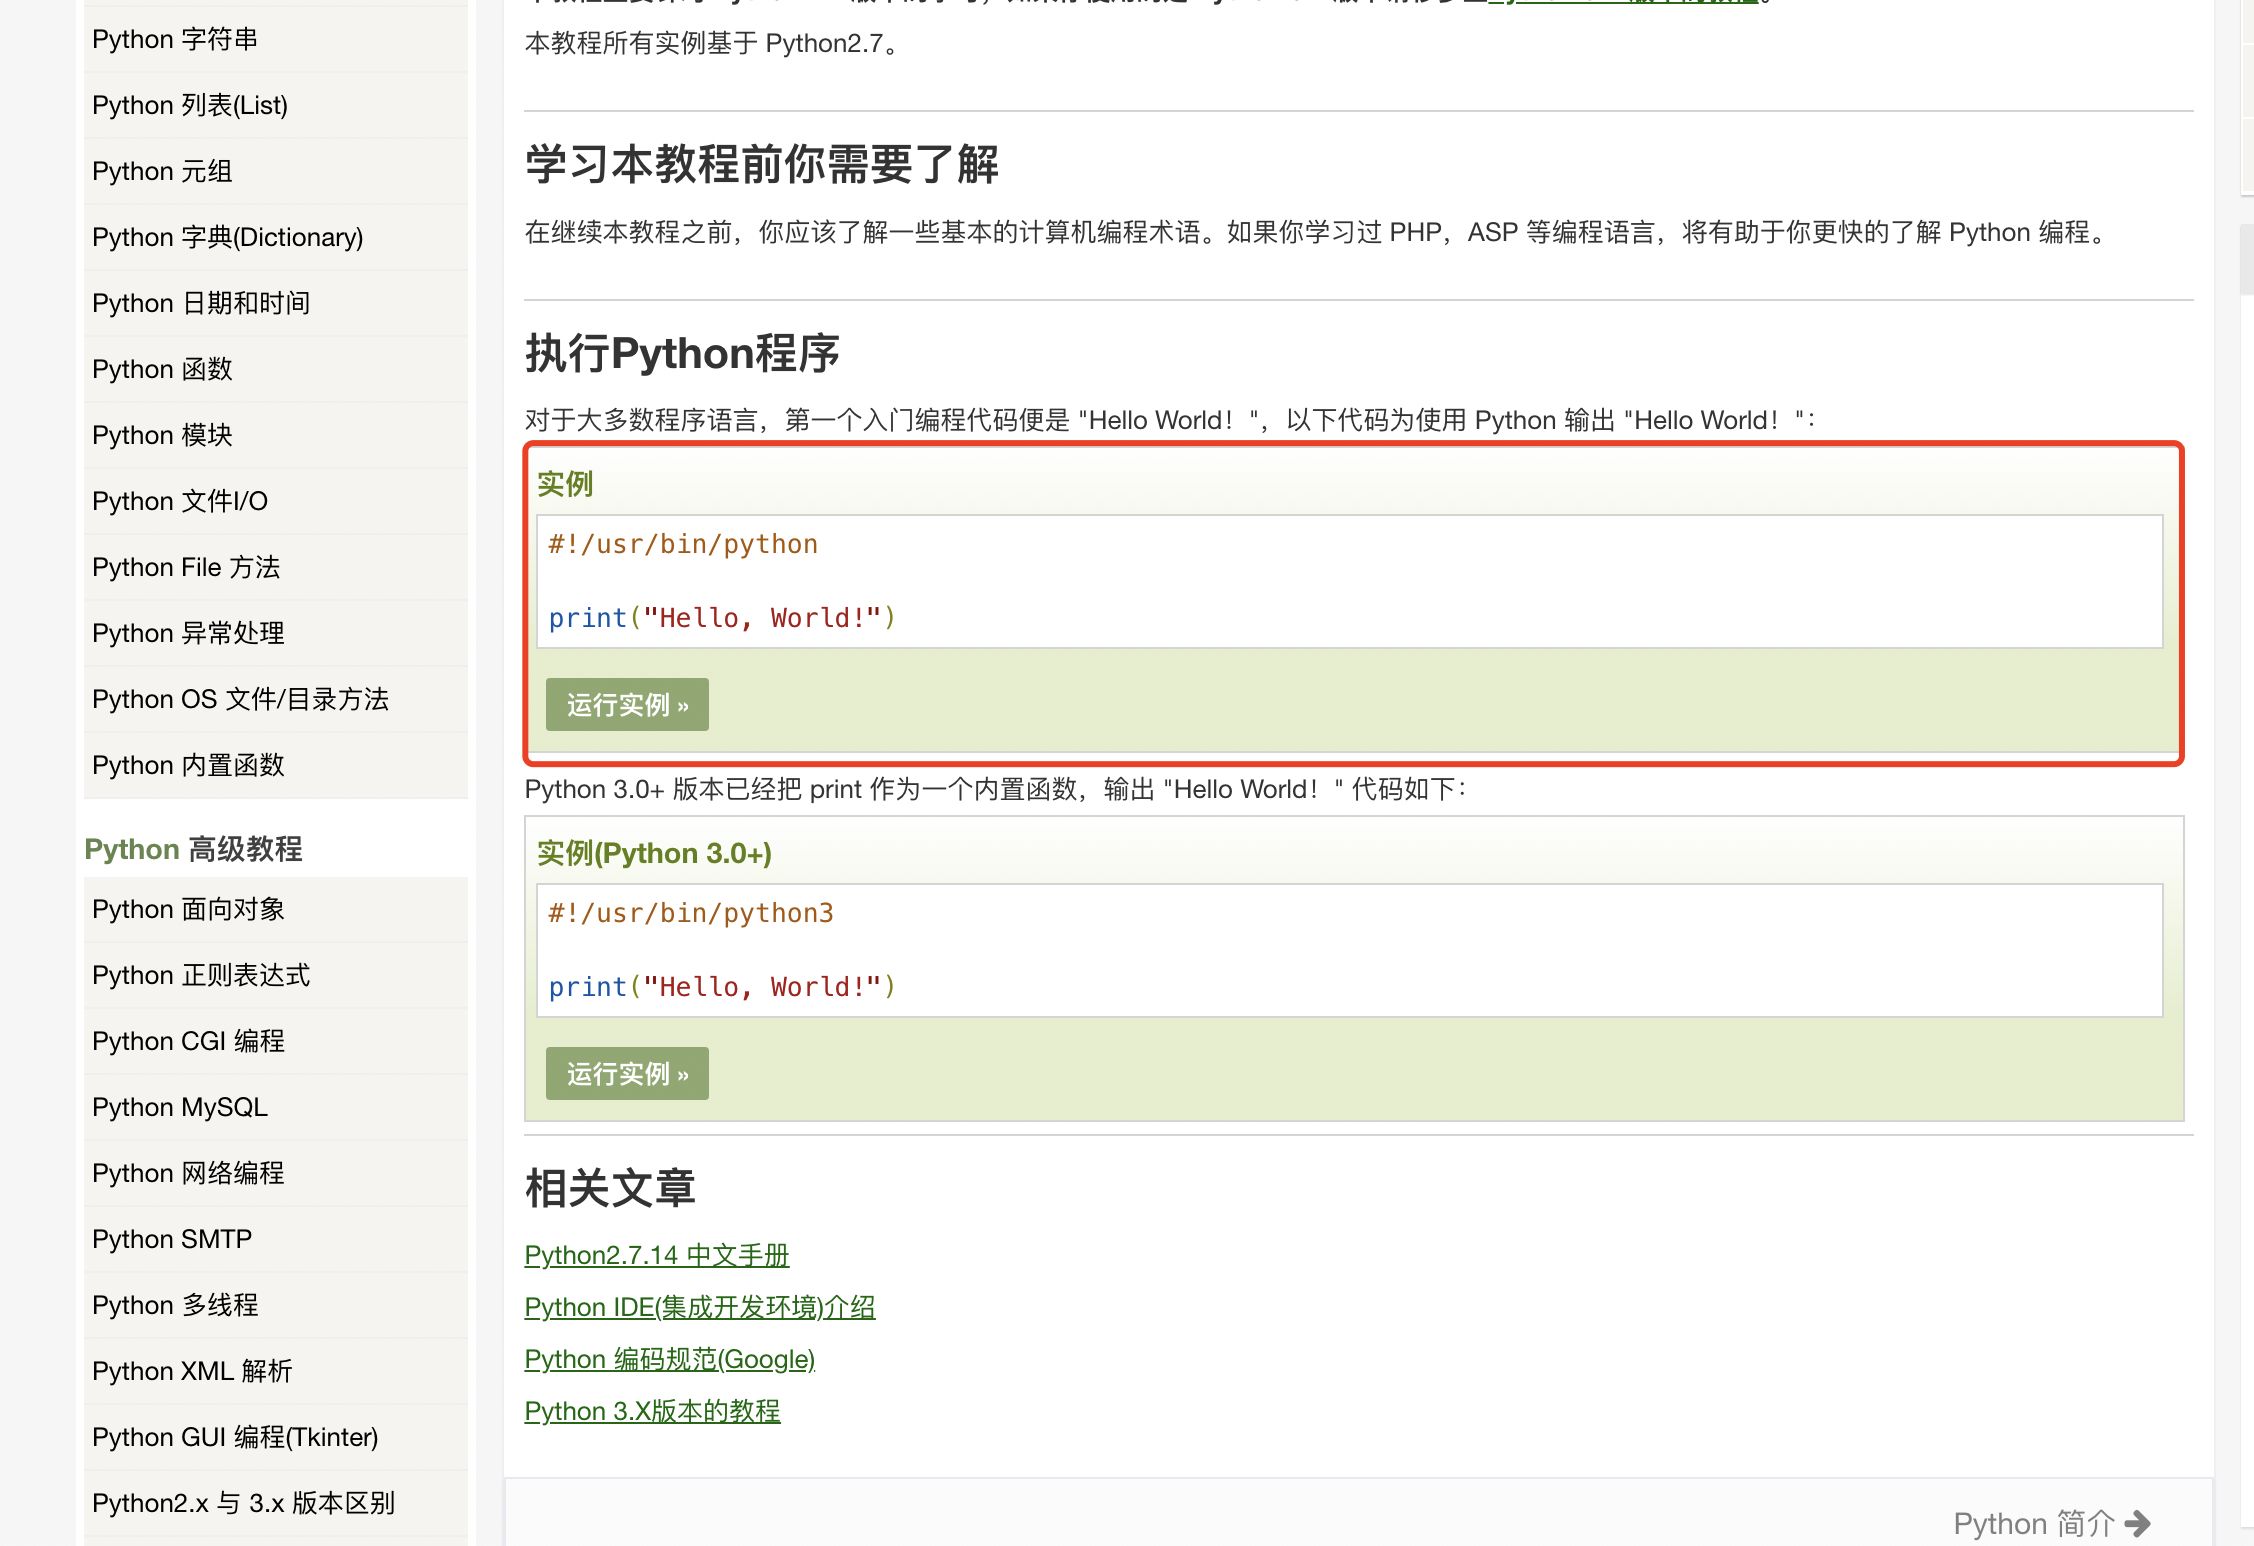Open Python 编码规范(Google) link
The width and height of the screenshot is (2254, 1546).
point(669,1359)
